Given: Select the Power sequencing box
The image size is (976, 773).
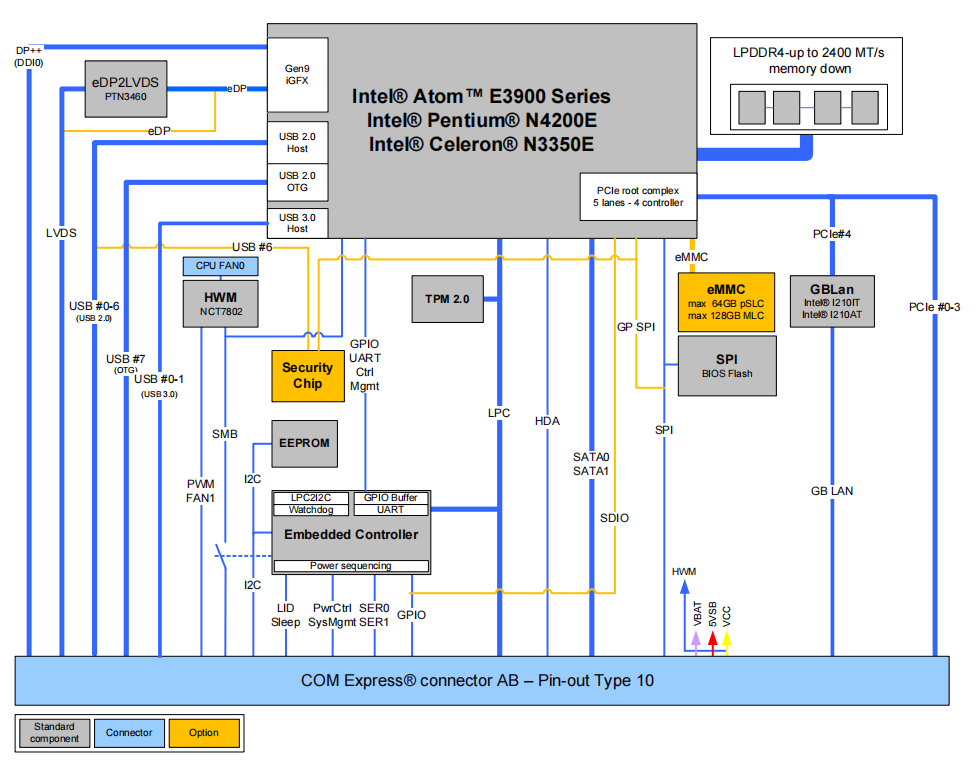Looking at the screenshot, I should click(351, 566).
